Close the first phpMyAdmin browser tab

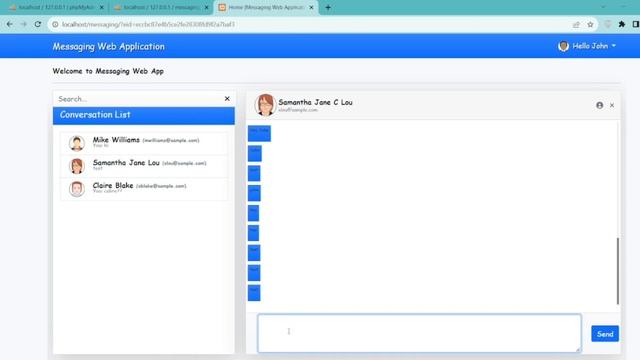pyautogui.click(x=102, y=7)
